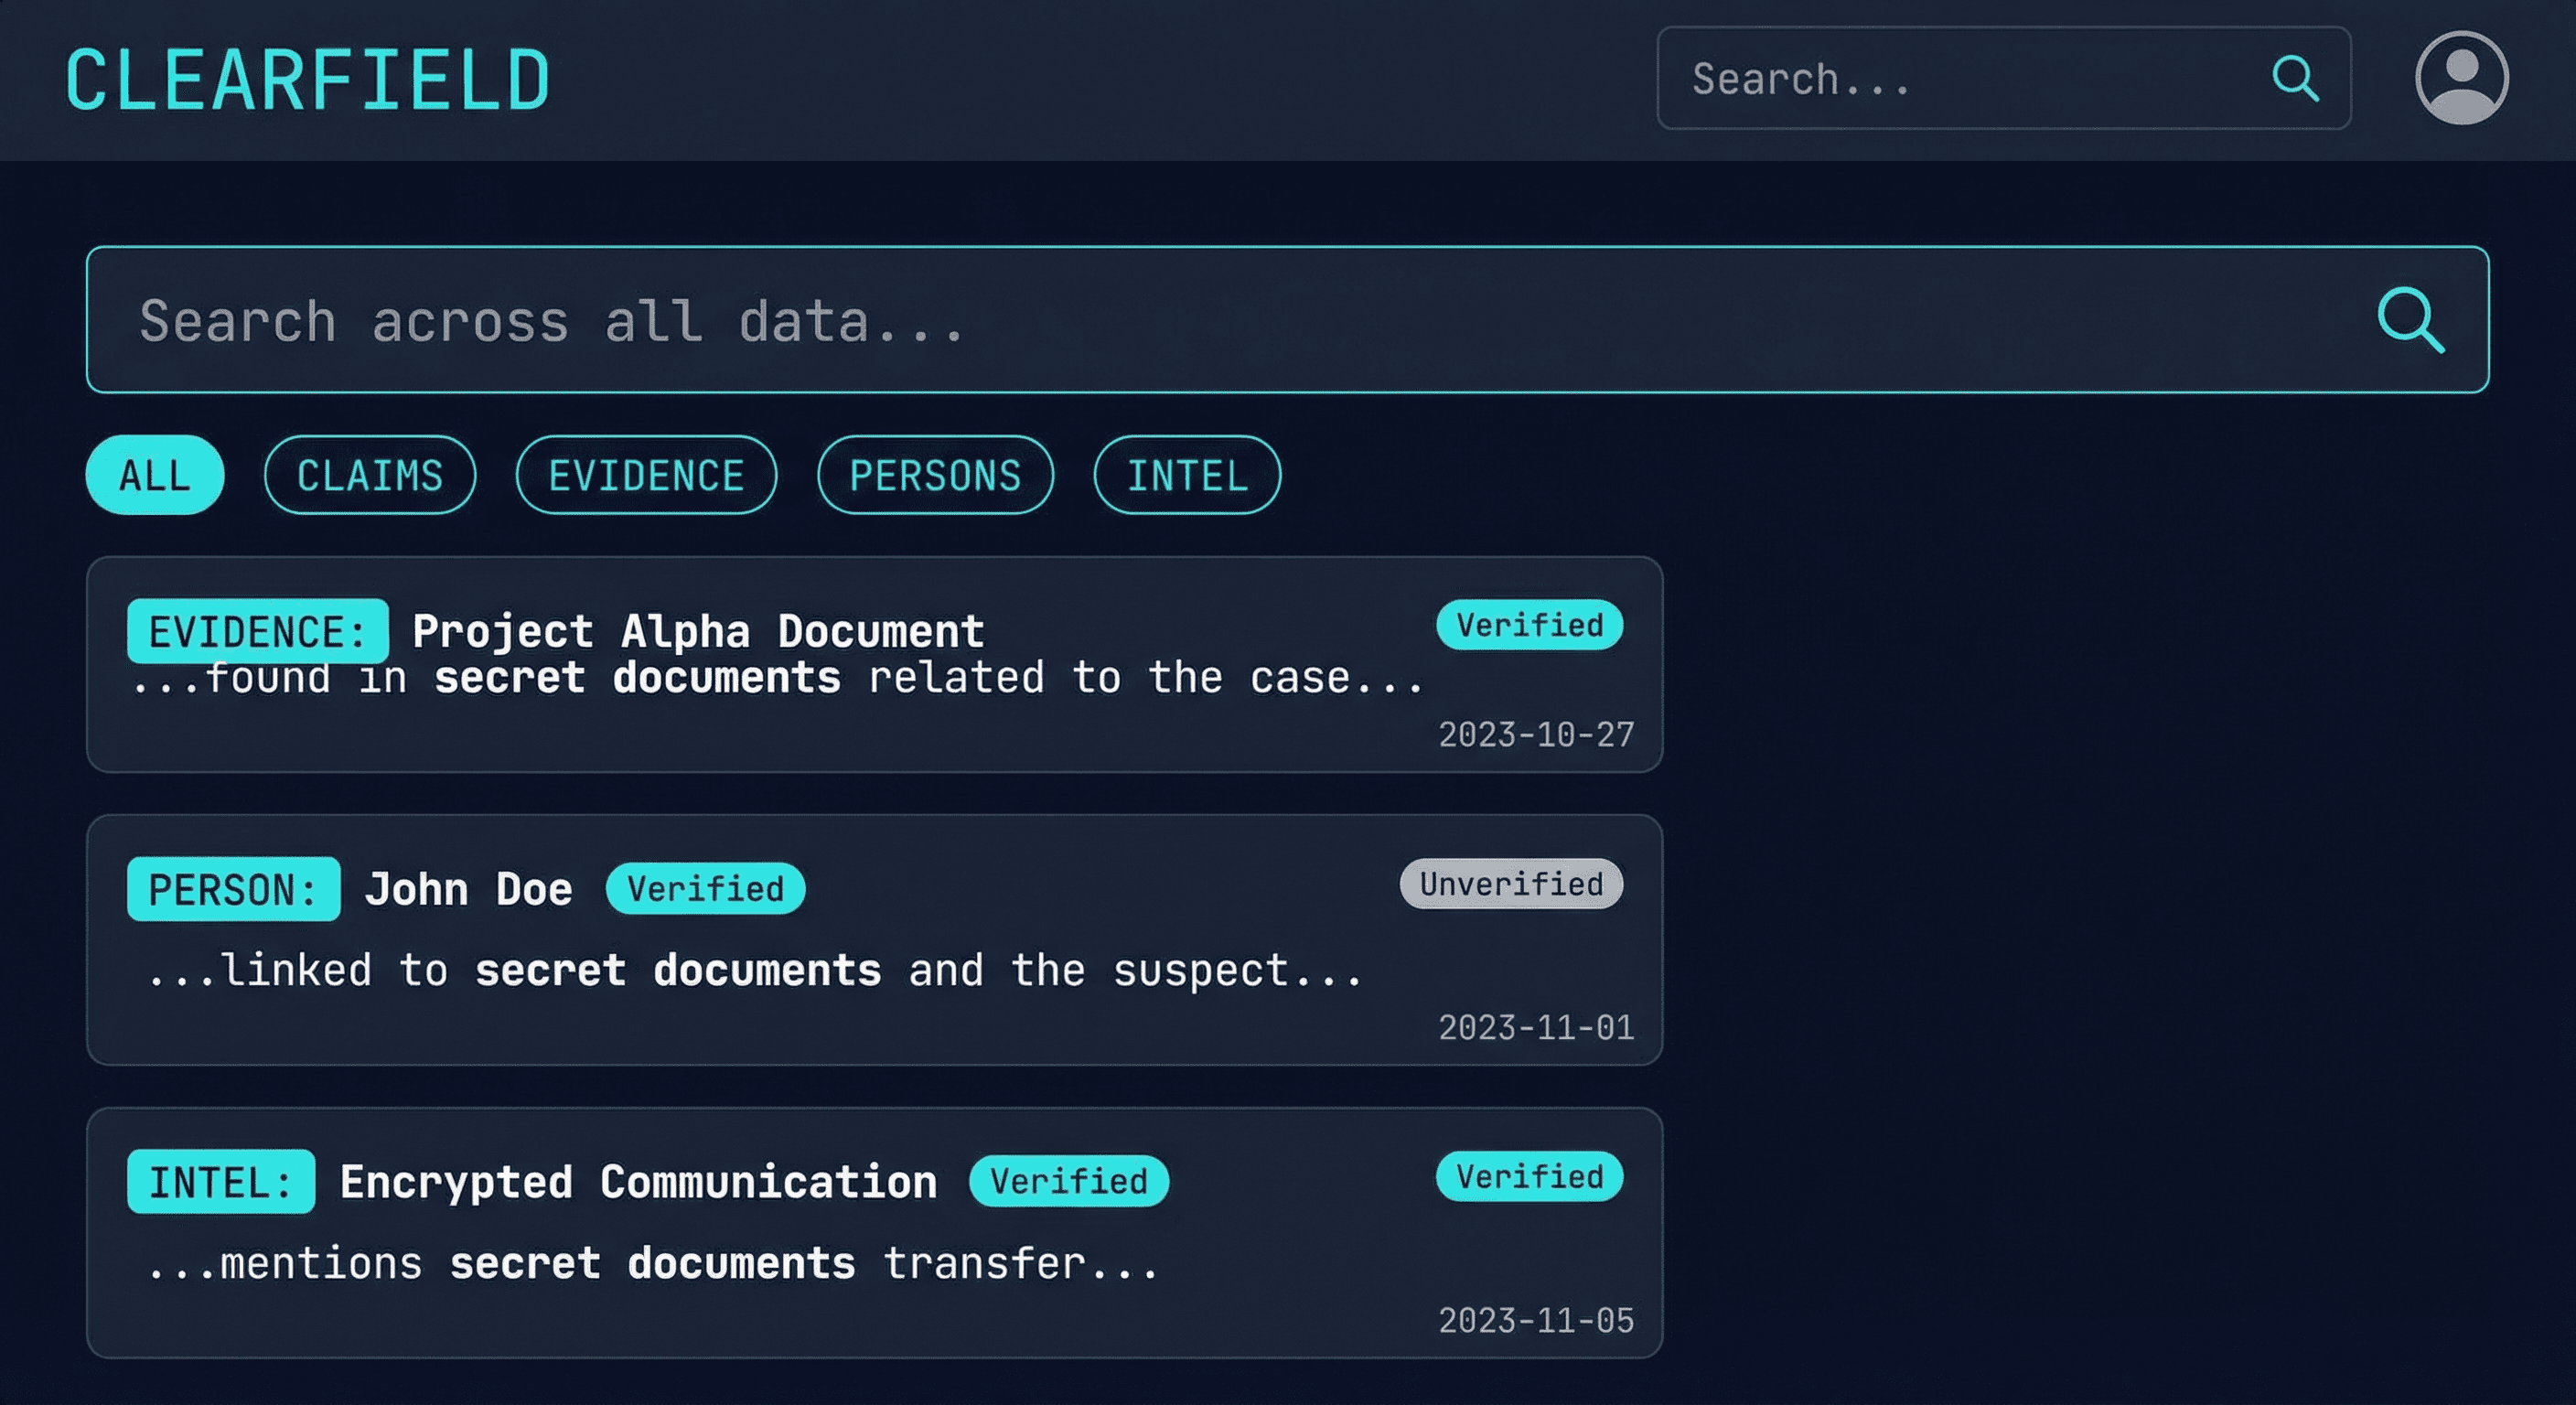
Task: Click the PERSON label on John Doe result
Action: (x=232, y=888)
